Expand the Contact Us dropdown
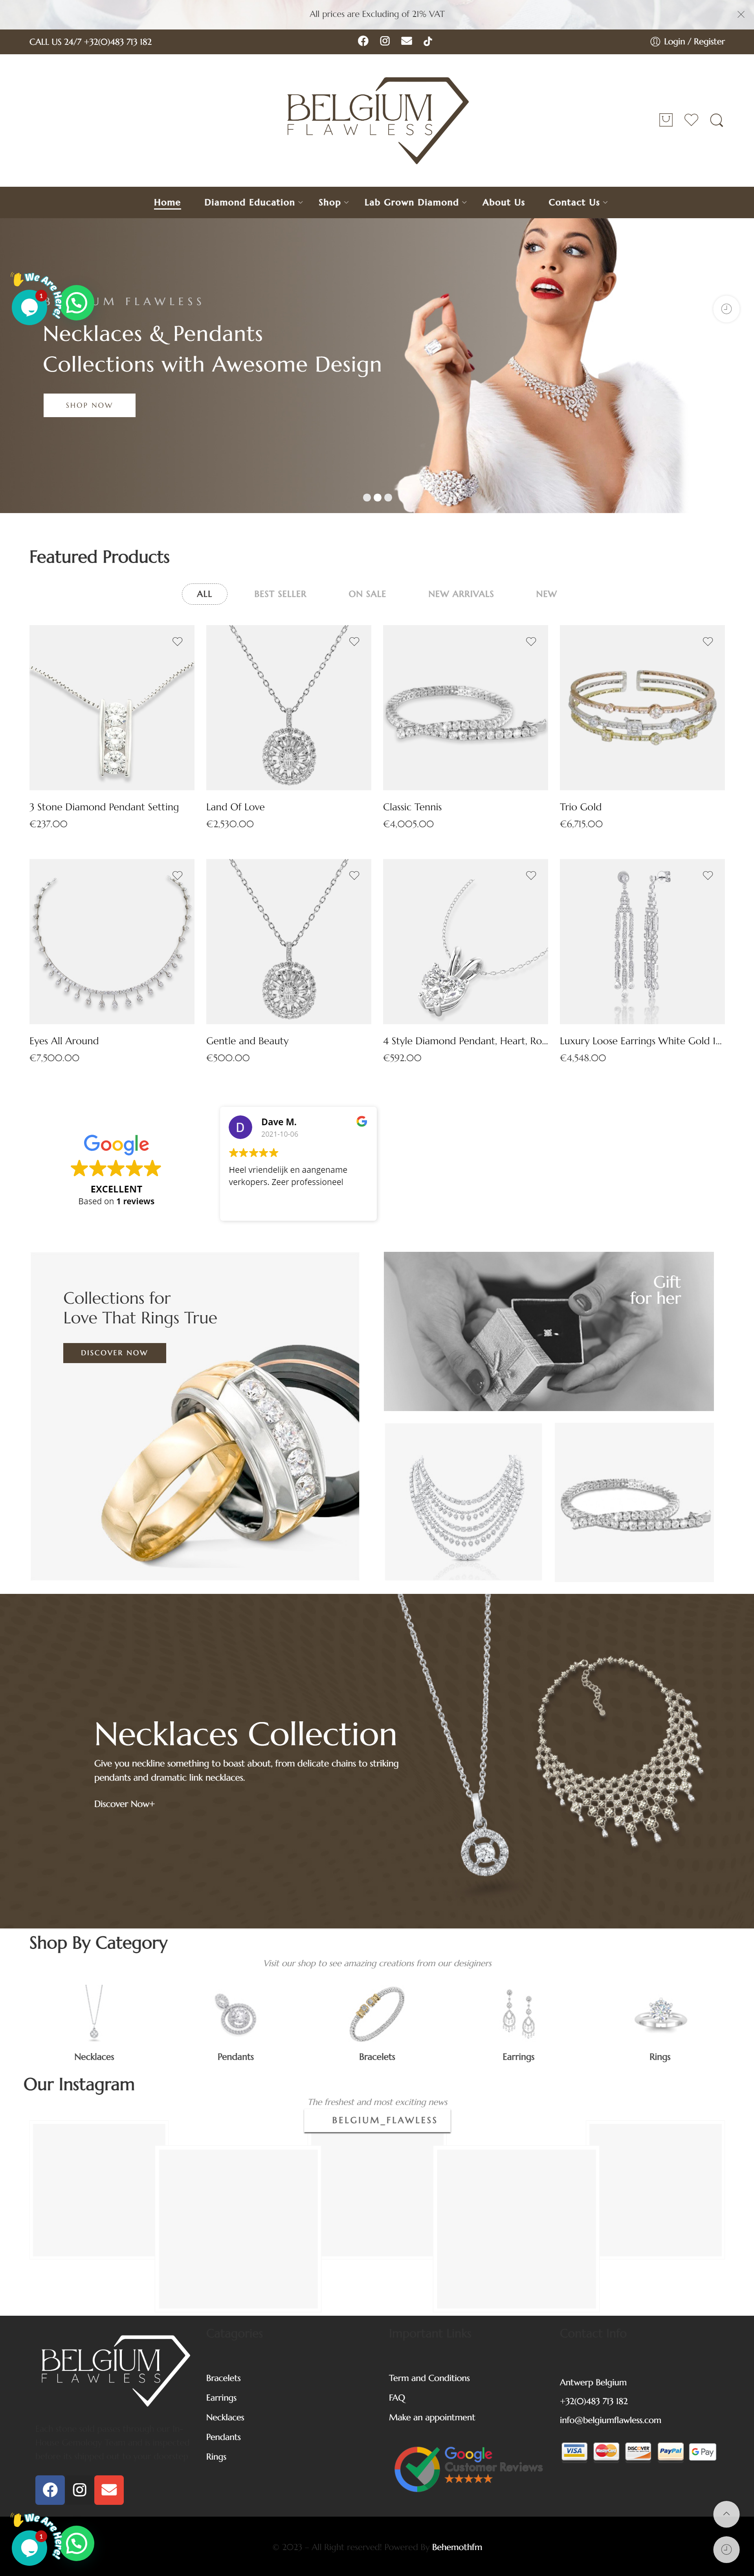Image resolution: width=754 pixels, height=2576 pixels. coord(577,202)
